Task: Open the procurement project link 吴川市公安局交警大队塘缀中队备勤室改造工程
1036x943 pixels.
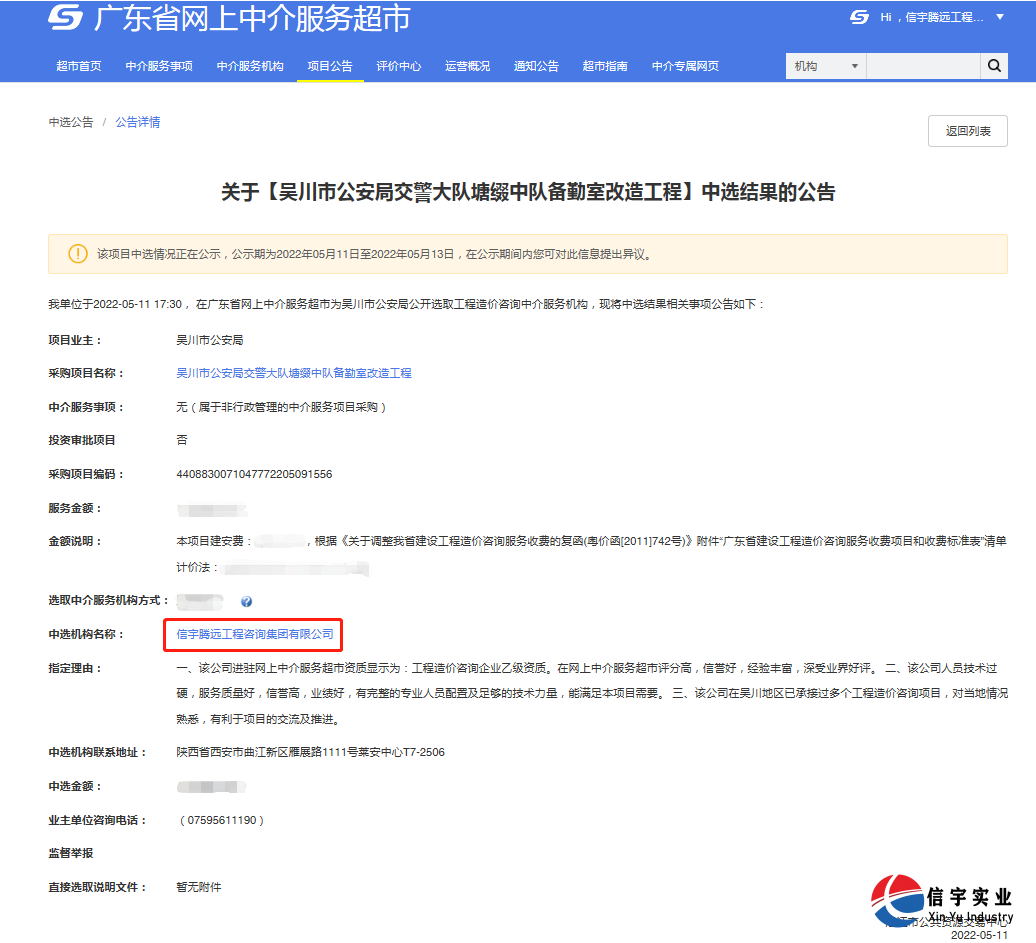Action: (295, 372)
